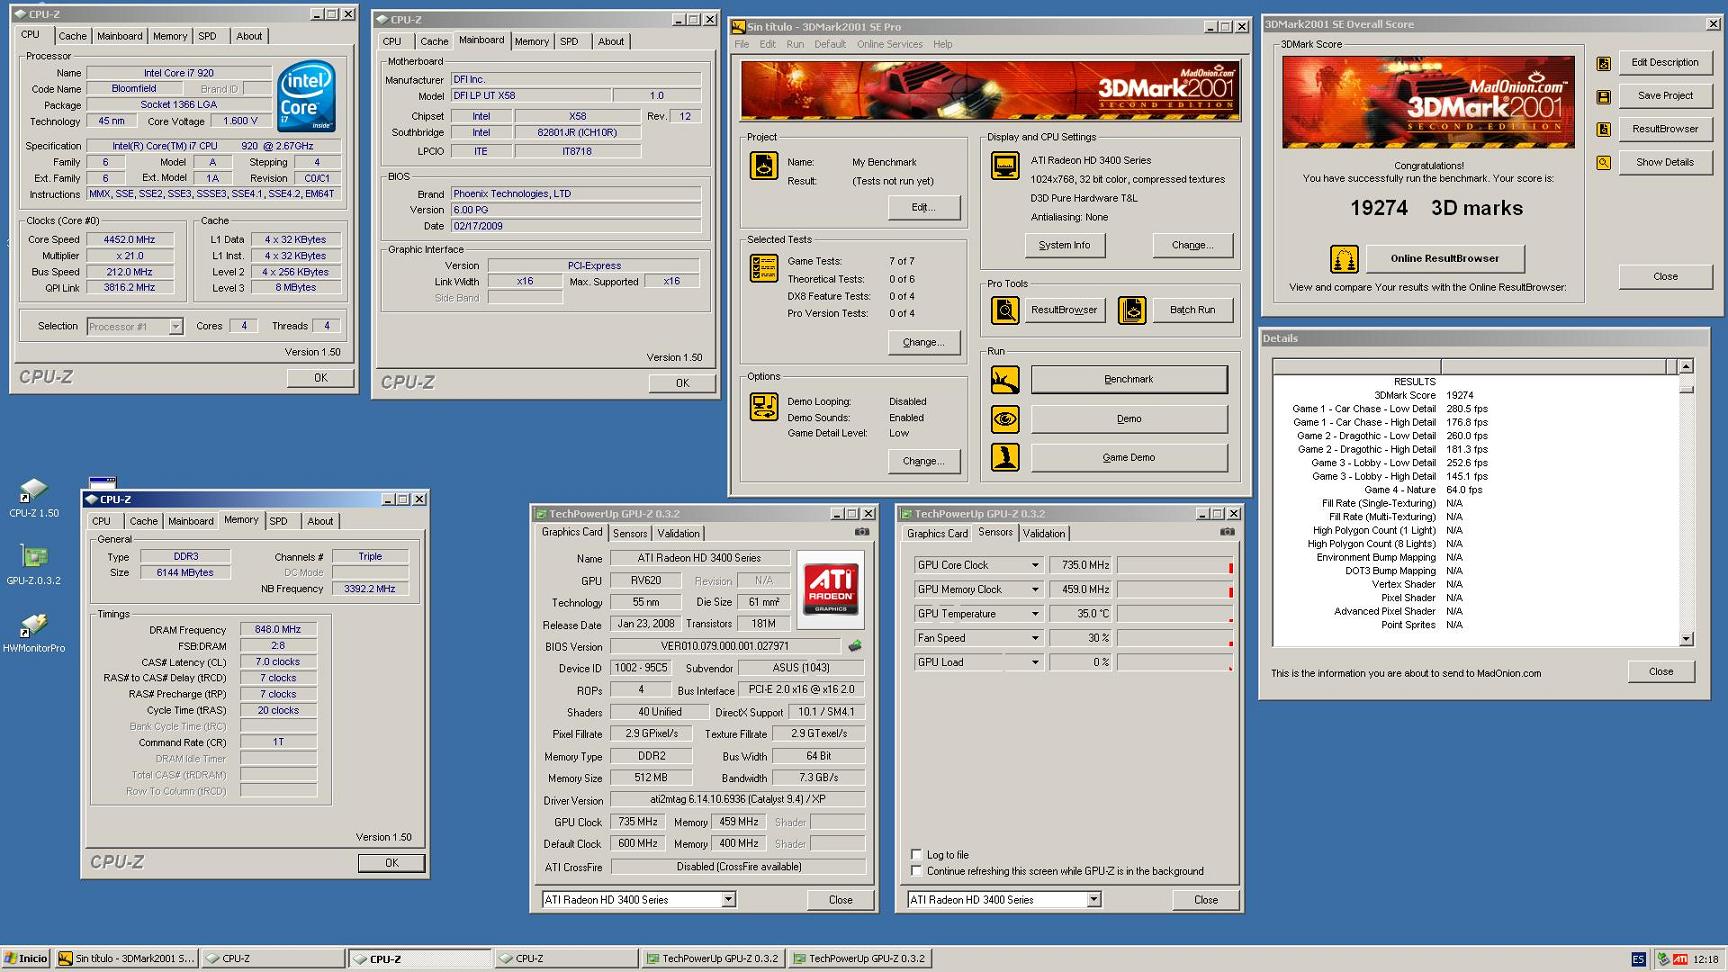Click the Options demo looping icon
The width and height of the screenshot is (1728, 972).
pyautogui.click(x=764, y=407)
